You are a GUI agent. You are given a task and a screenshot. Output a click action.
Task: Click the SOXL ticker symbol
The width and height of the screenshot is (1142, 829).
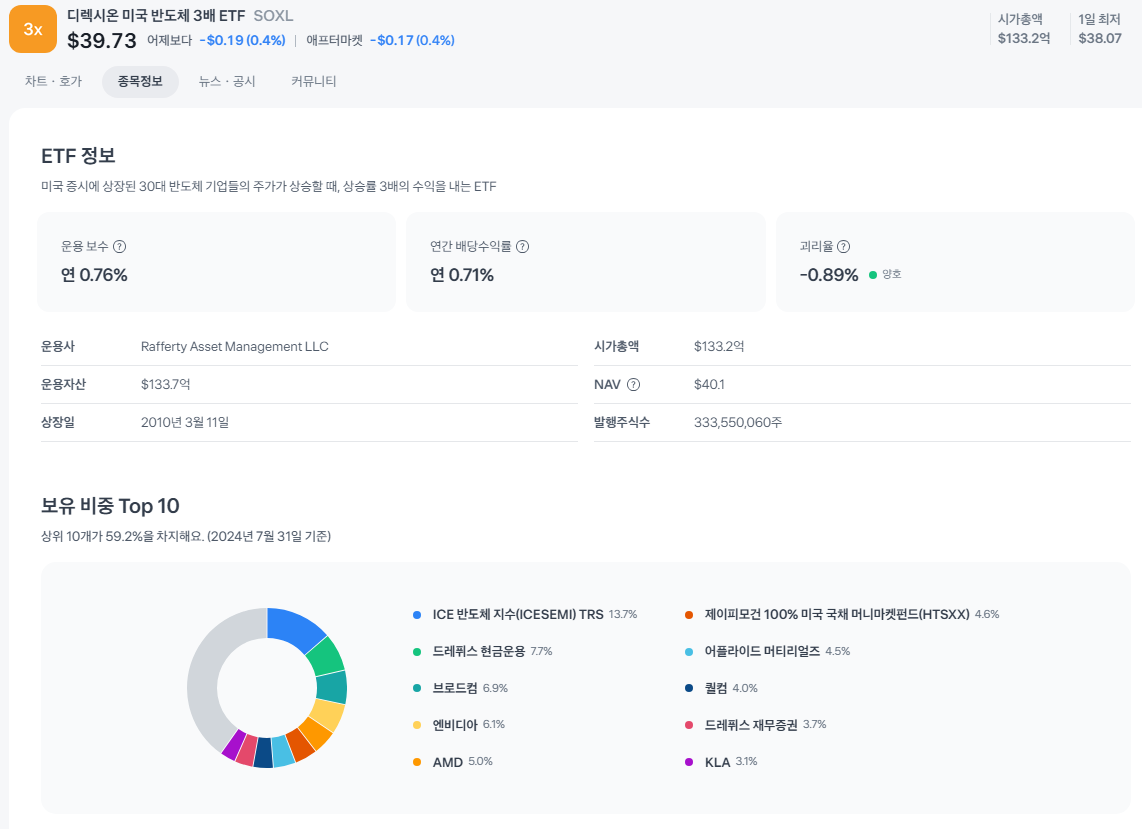[273, 15]
